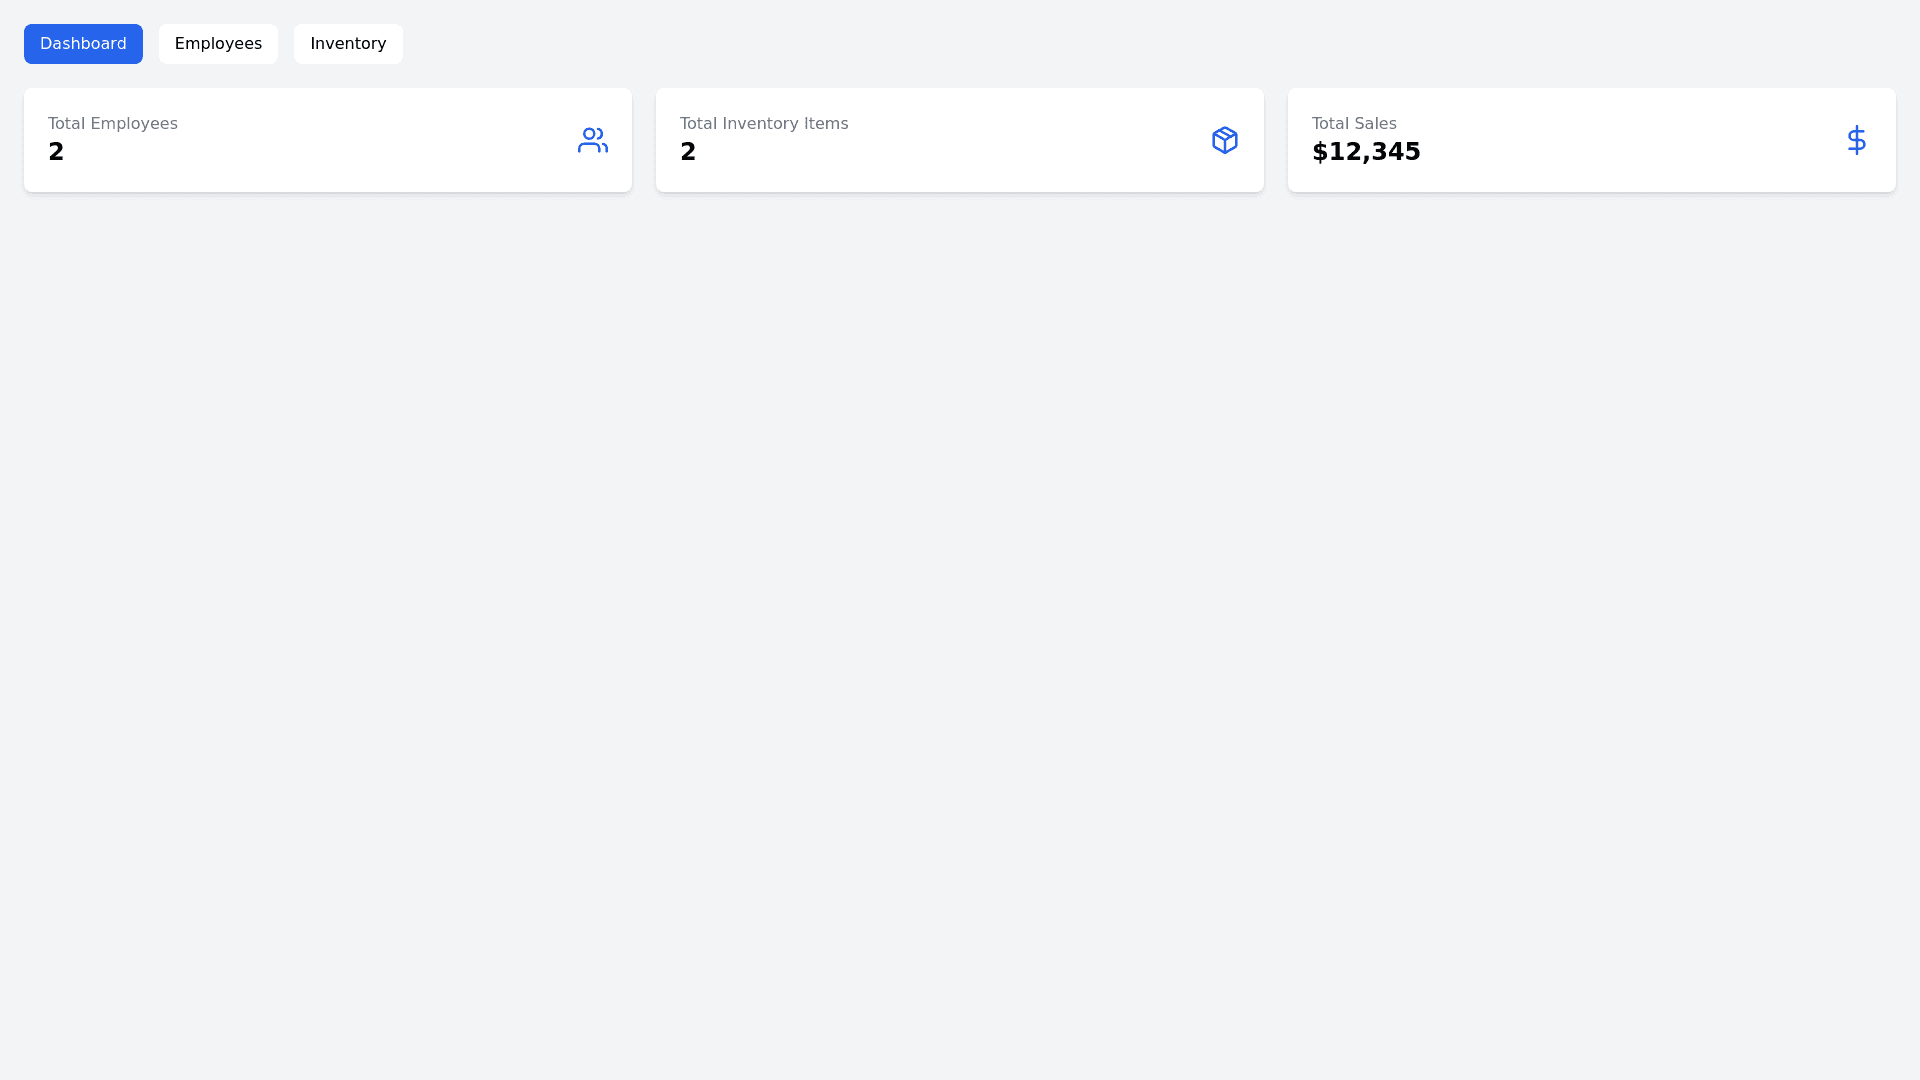Click the $12,345 sales figure
The width and height of the screenshot is (1920, 1080).
[1366, 152]
